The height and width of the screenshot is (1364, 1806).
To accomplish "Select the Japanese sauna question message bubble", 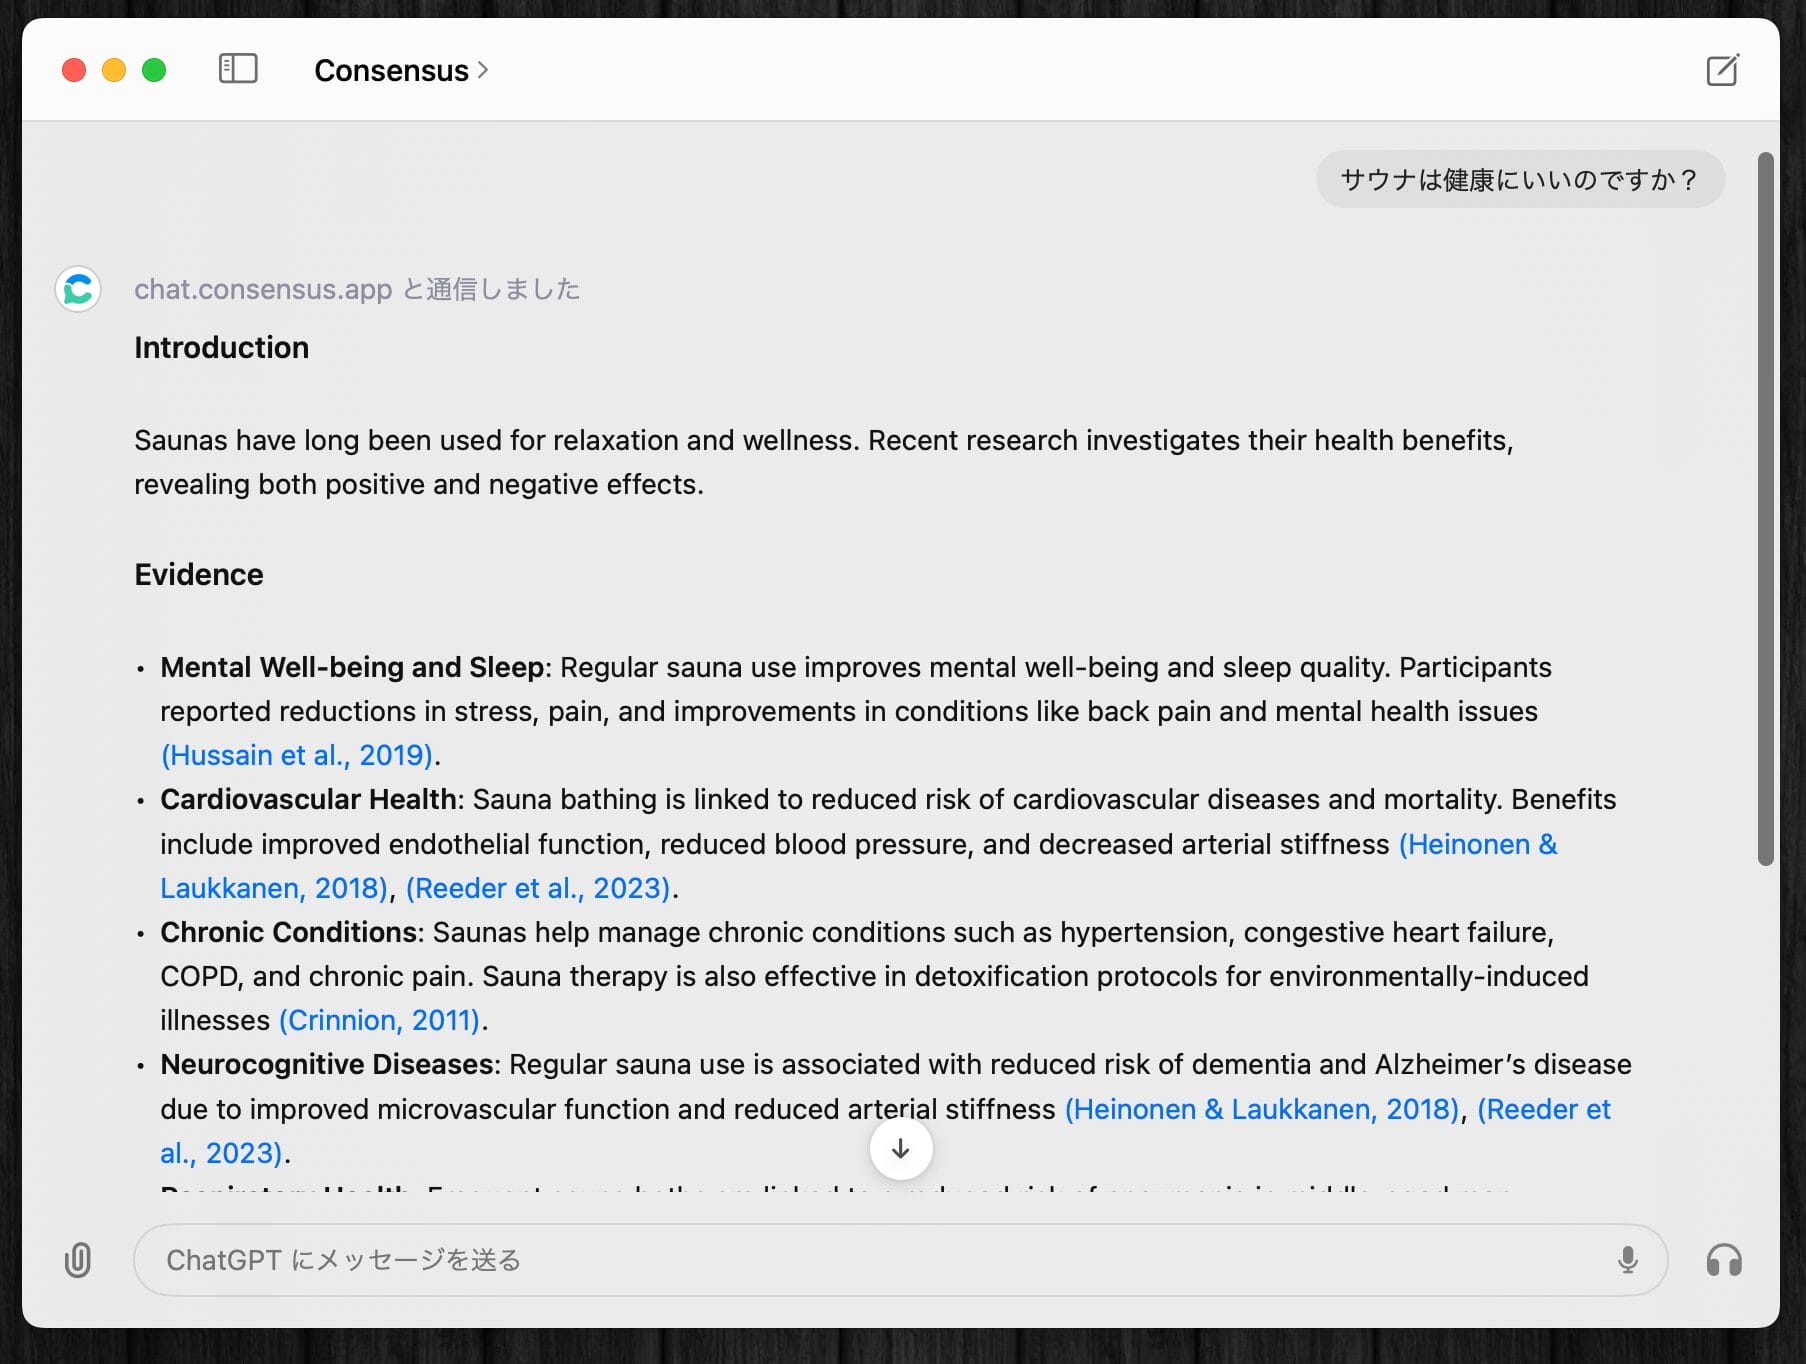I will tap(1519, 180).
